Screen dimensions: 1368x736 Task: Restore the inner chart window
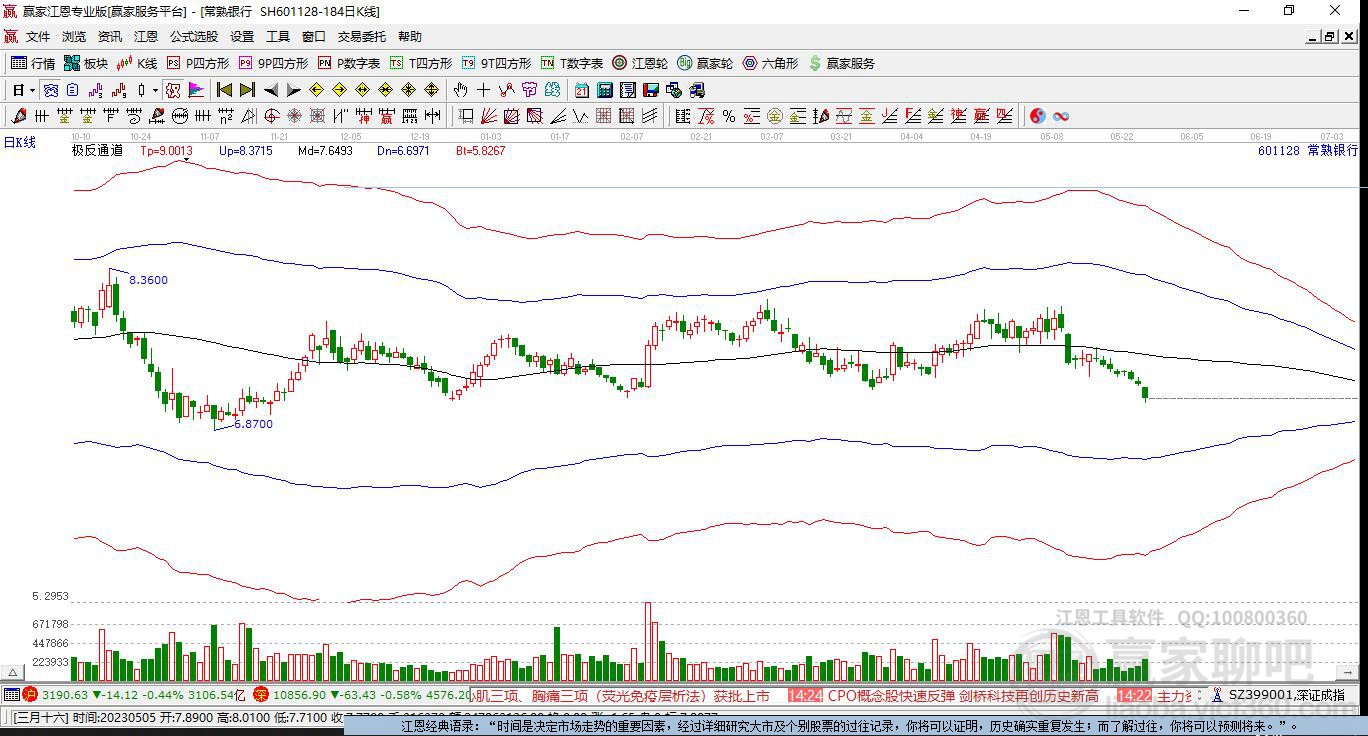1330,36
